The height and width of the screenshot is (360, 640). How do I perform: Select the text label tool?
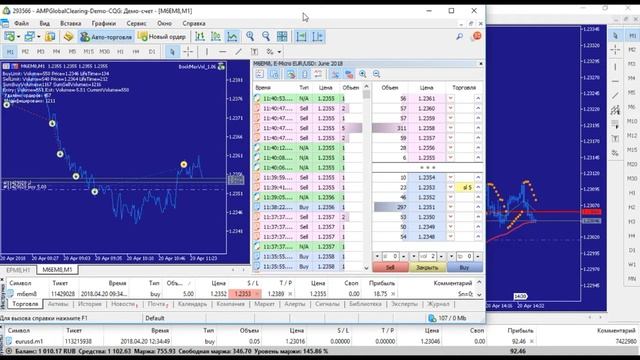(254, 52)
